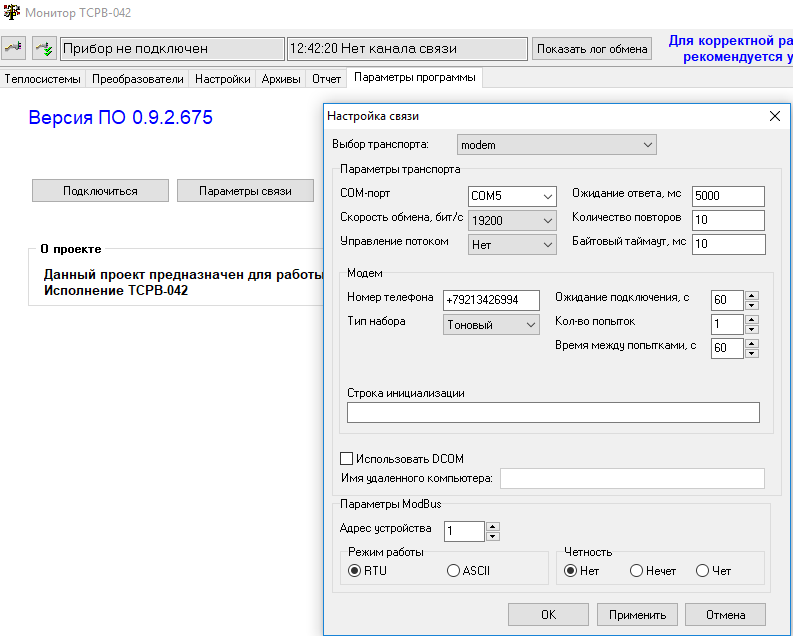Open the Тип набора dropdown
Image resolution: width=793 pixels, height=636 pixels.
click(x=491, y=325)
